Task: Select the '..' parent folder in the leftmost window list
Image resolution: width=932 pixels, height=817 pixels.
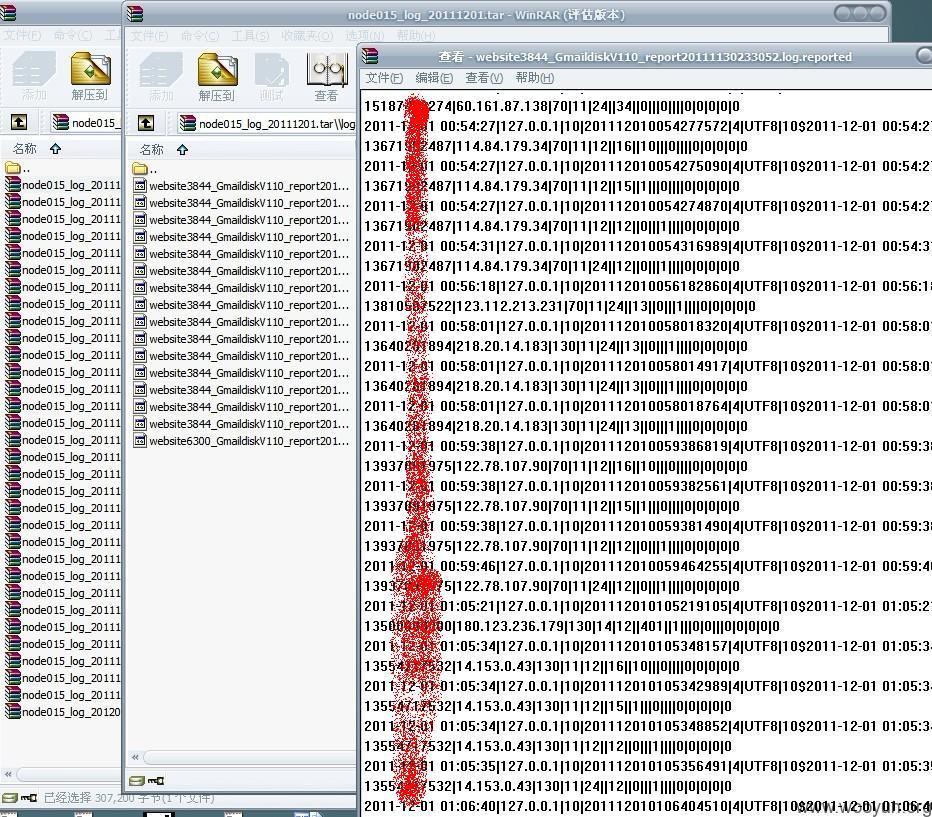Action: click(18, 168)
